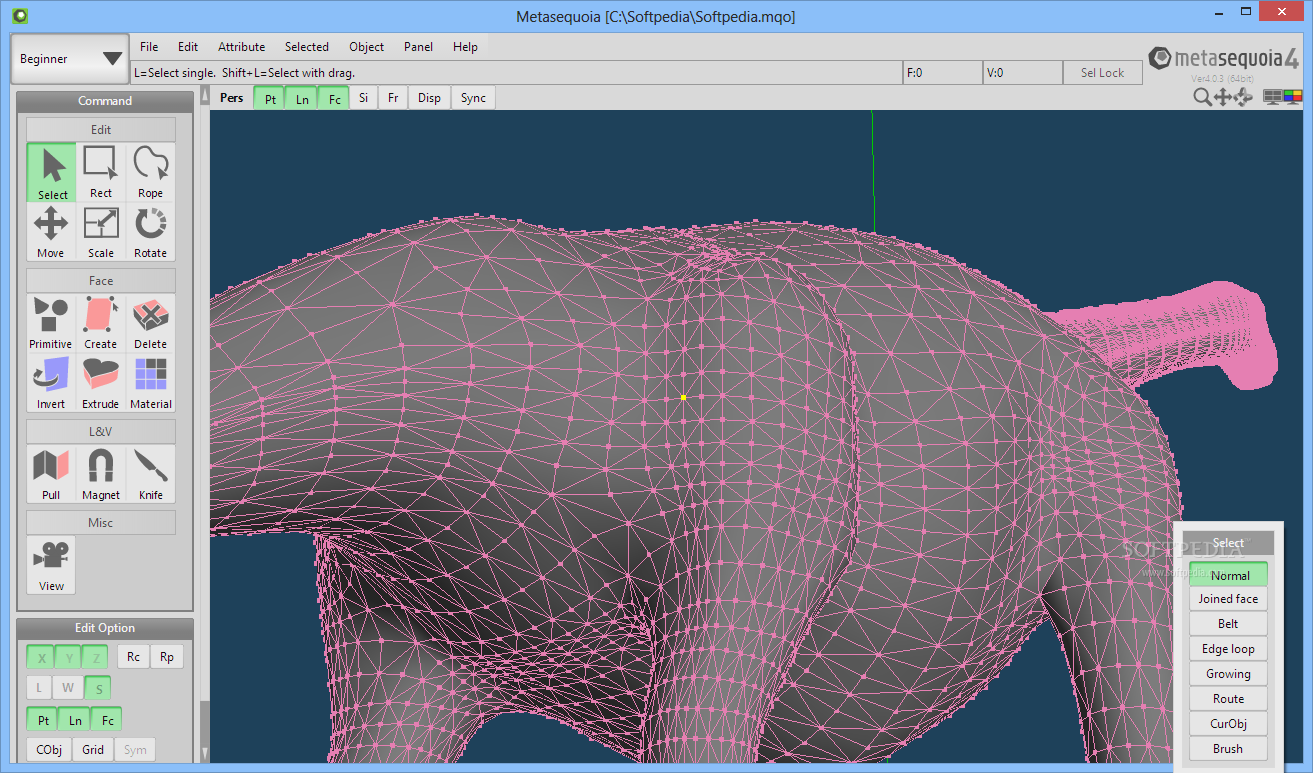The height and width of the screenshot is (773, 1313).
Task: Expand the Disp display options
Action: 429,98
